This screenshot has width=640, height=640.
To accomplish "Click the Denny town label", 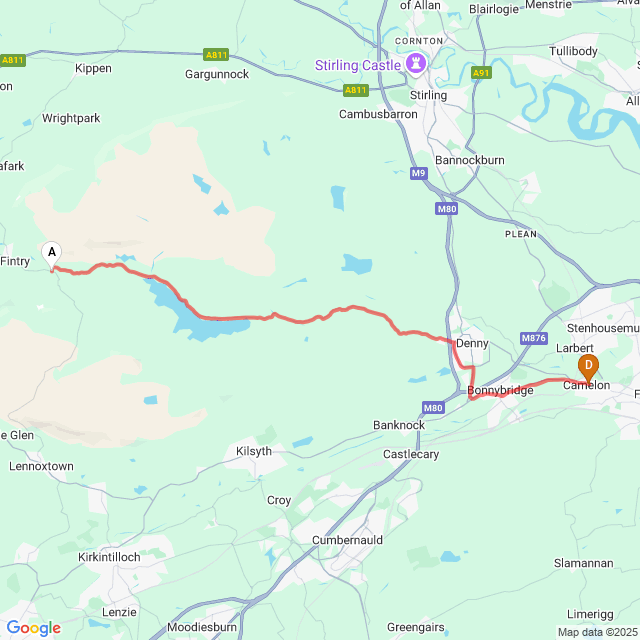I will (x=472, y=343).
